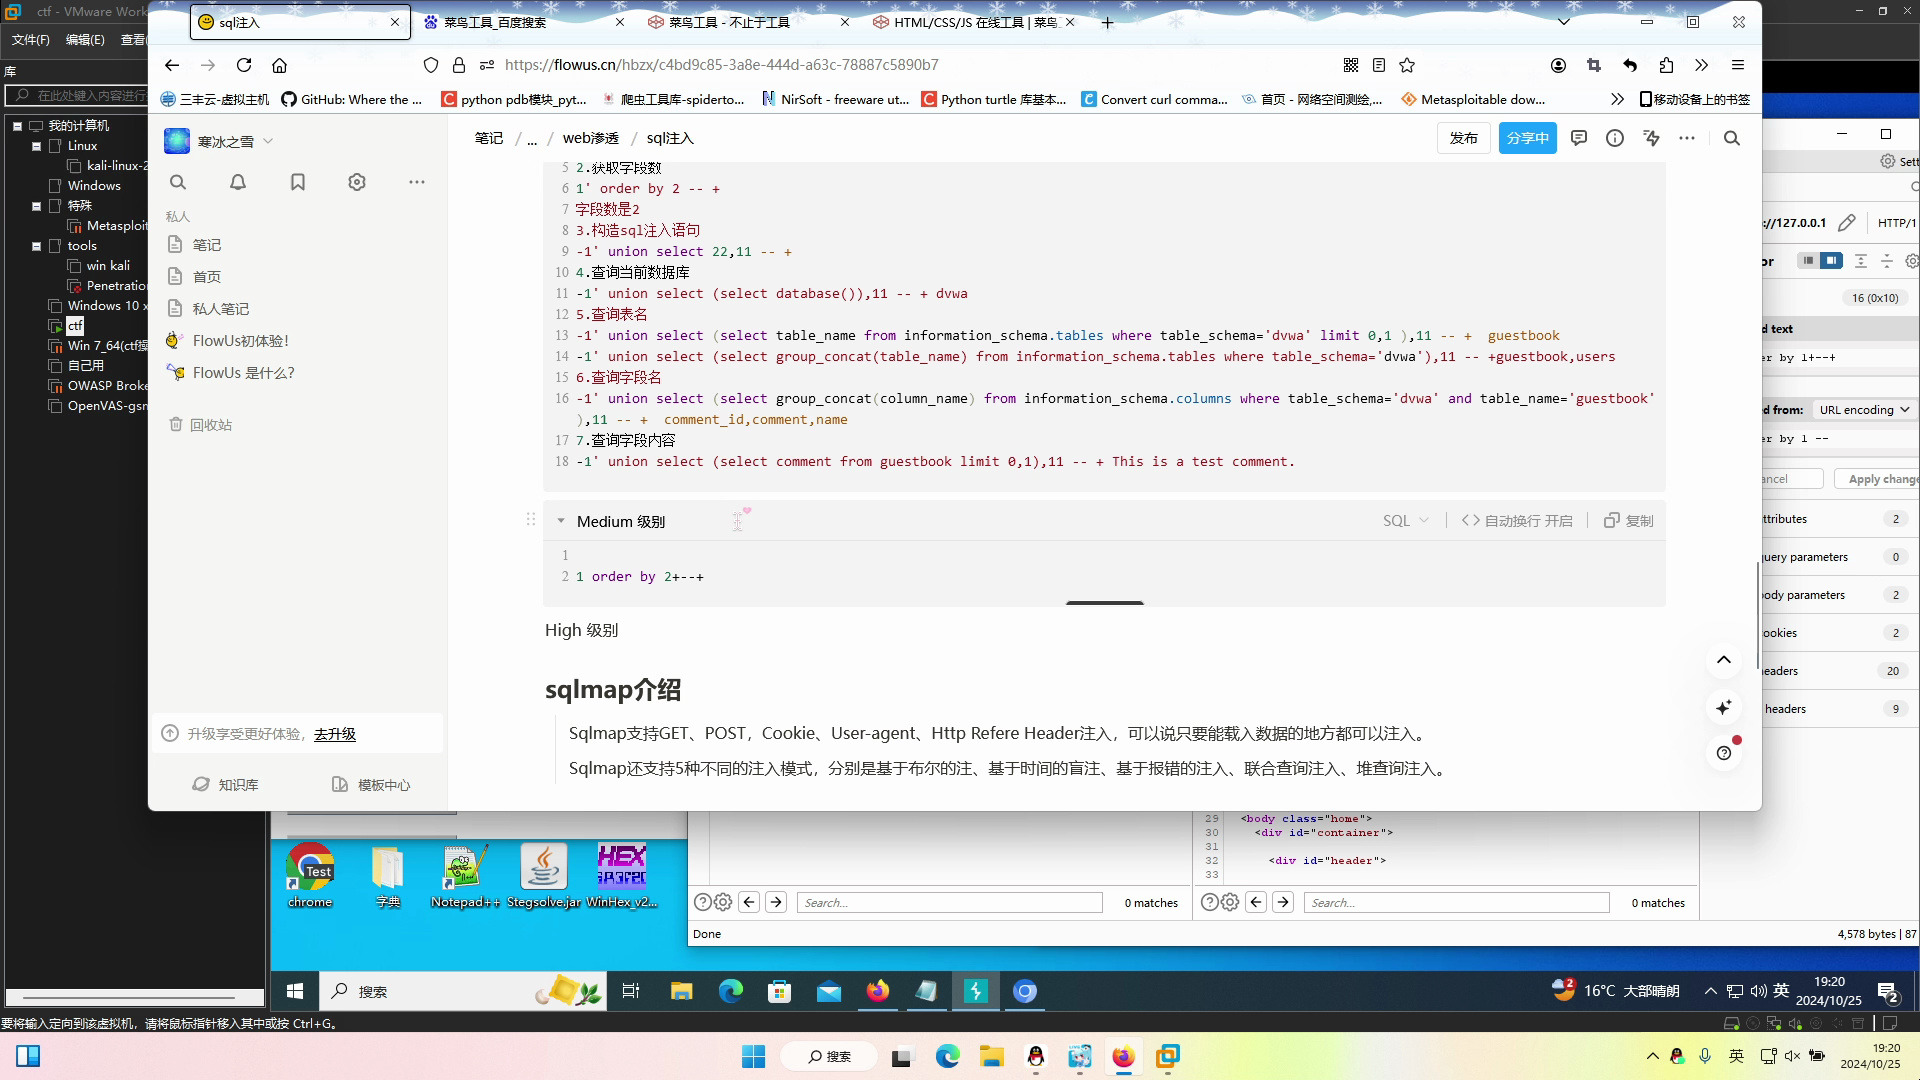
Task: Open page more menu ellipsis
Action: 1687,138
